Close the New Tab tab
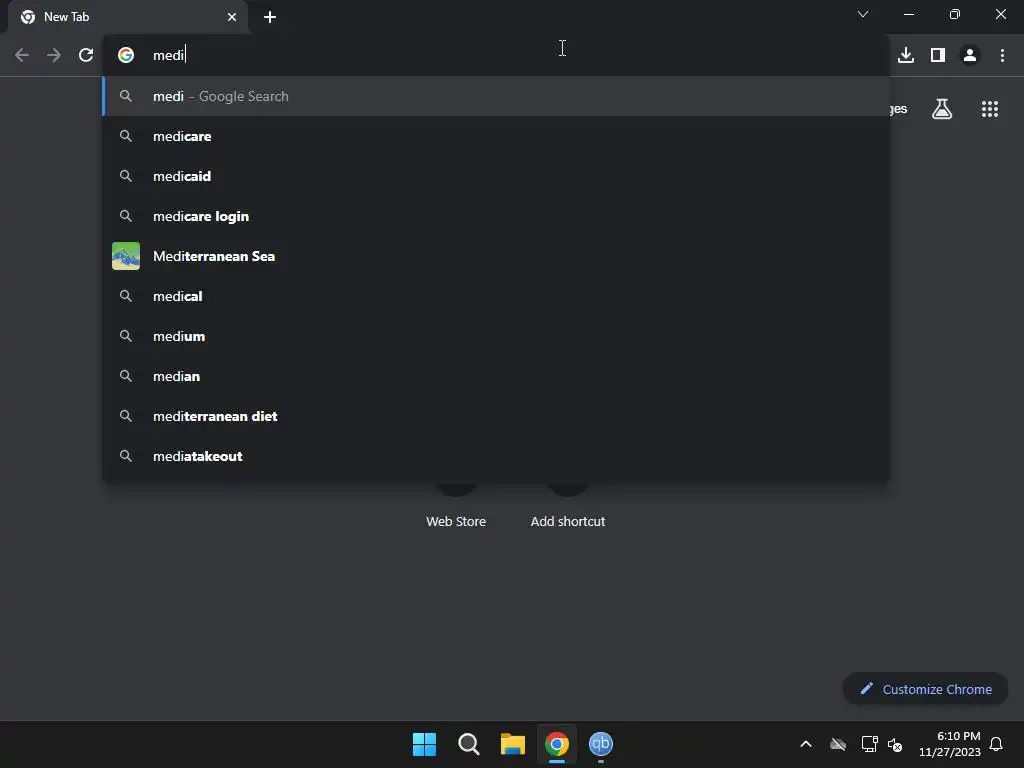Screen dimensions: 1024x768 (x=232, y=17)
